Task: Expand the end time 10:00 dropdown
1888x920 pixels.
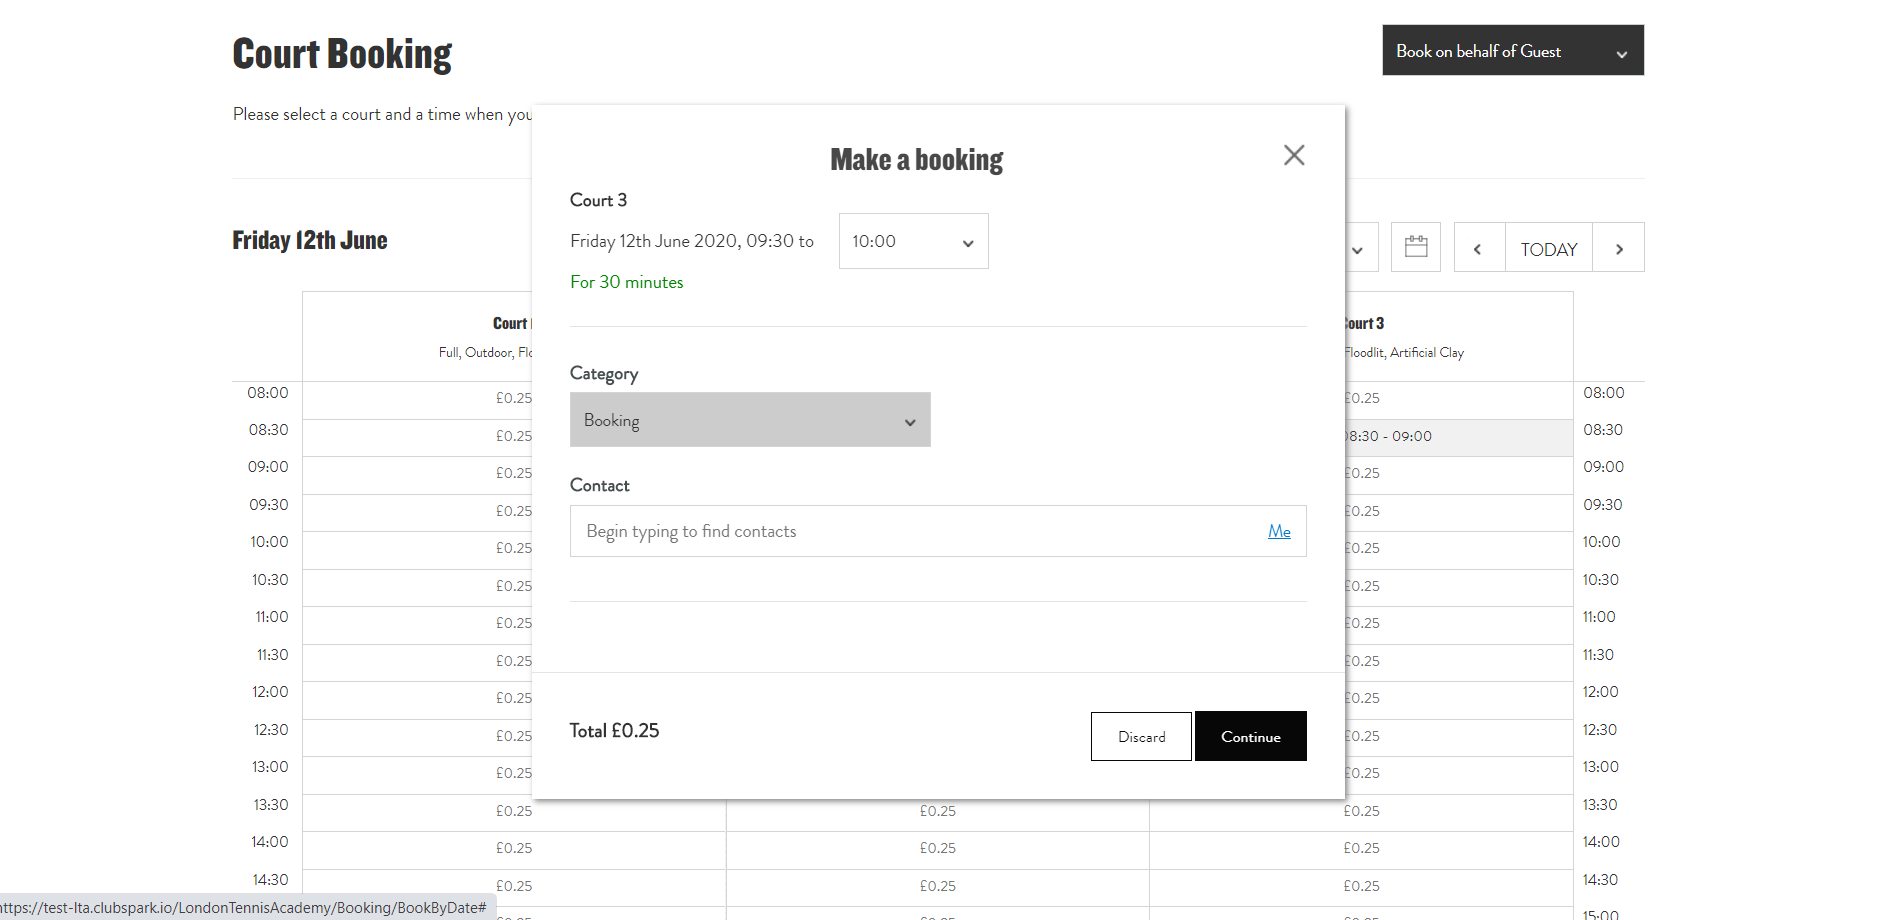Action: pos(912,241)
